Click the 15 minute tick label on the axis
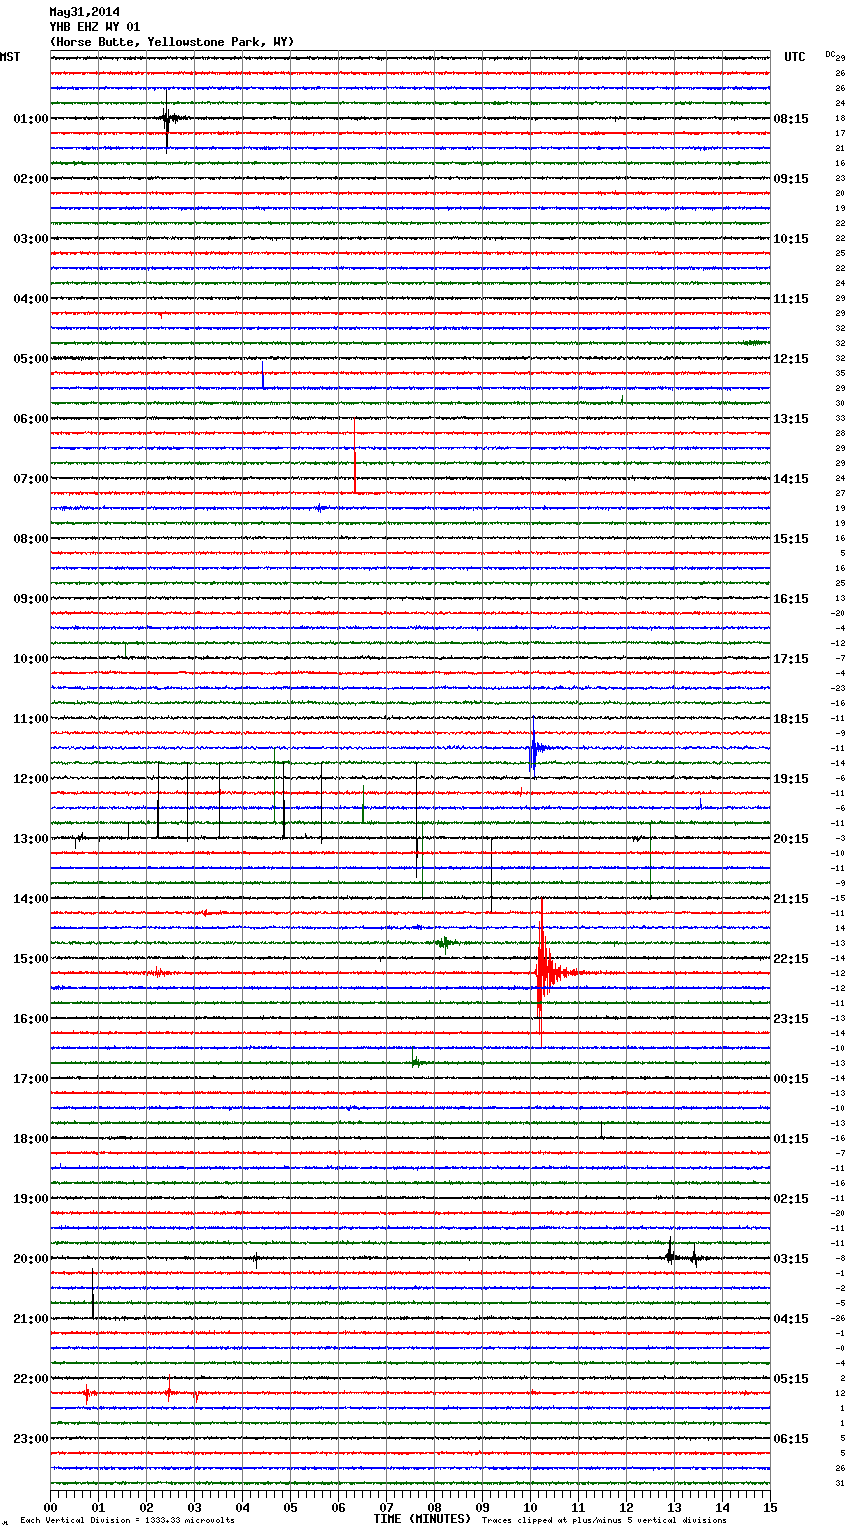The image size is (850, 1534). 770,1507
